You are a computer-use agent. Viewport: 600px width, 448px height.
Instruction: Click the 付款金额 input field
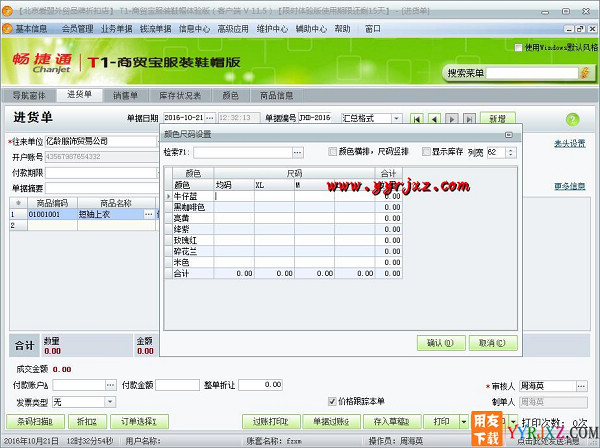[x=178, y=385]
